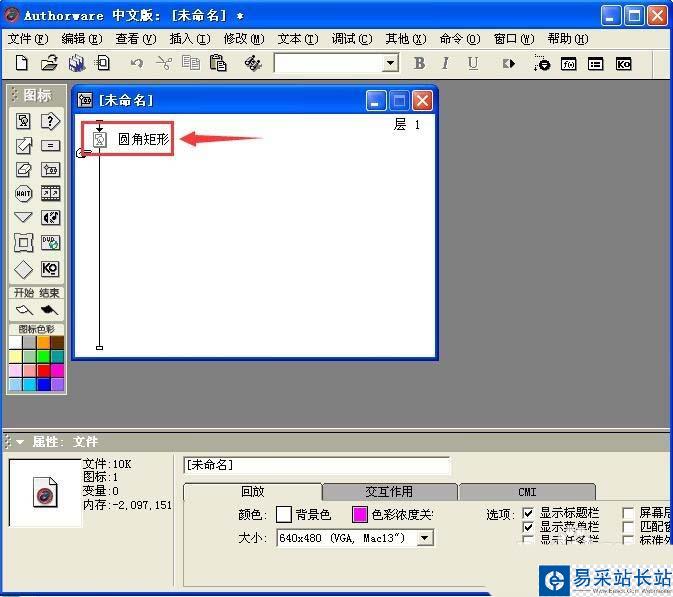Click the Save All toolbar icon
The image size is (673, 597).
(77, 63)
